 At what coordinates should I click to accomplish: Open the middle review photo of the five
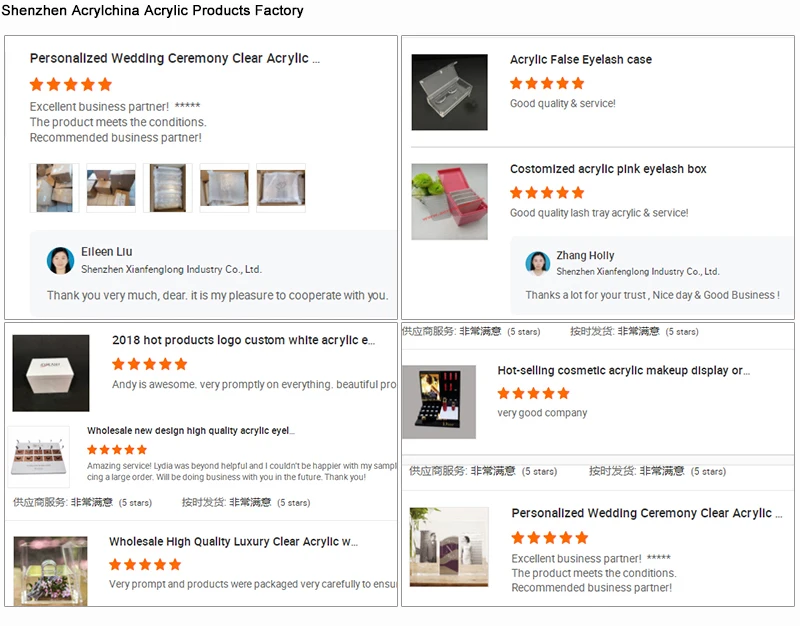(167, 188)
